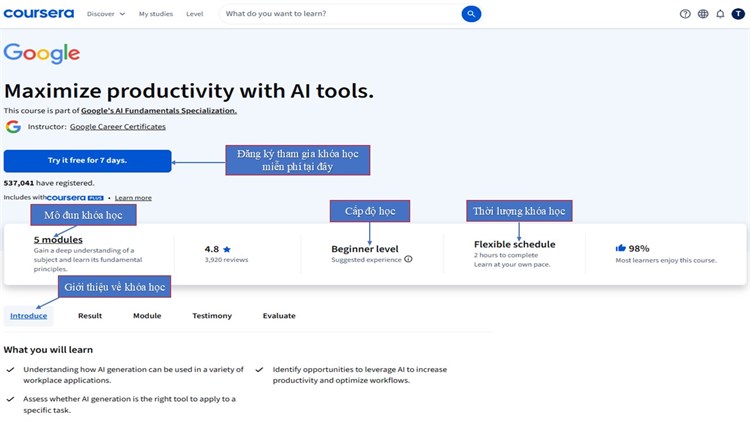
Task: Click the Coursera Plus logo
Action: 75,198
